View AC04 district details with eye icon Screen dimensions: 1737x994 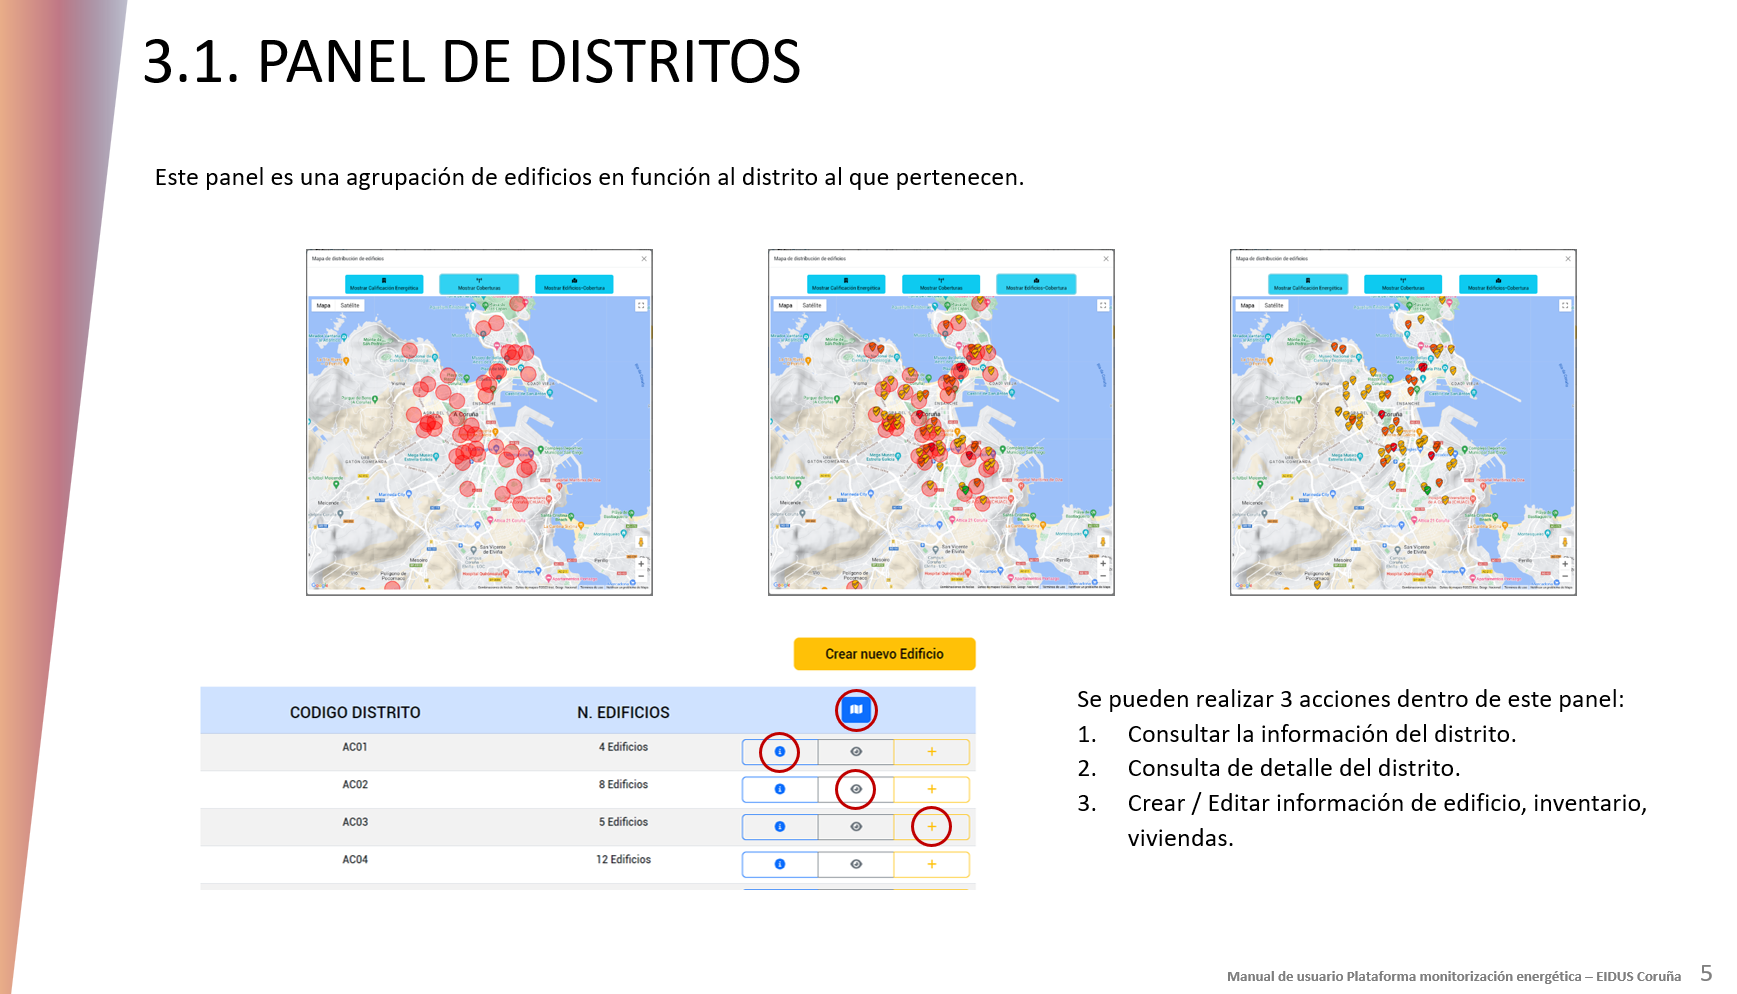pos(856,864)
